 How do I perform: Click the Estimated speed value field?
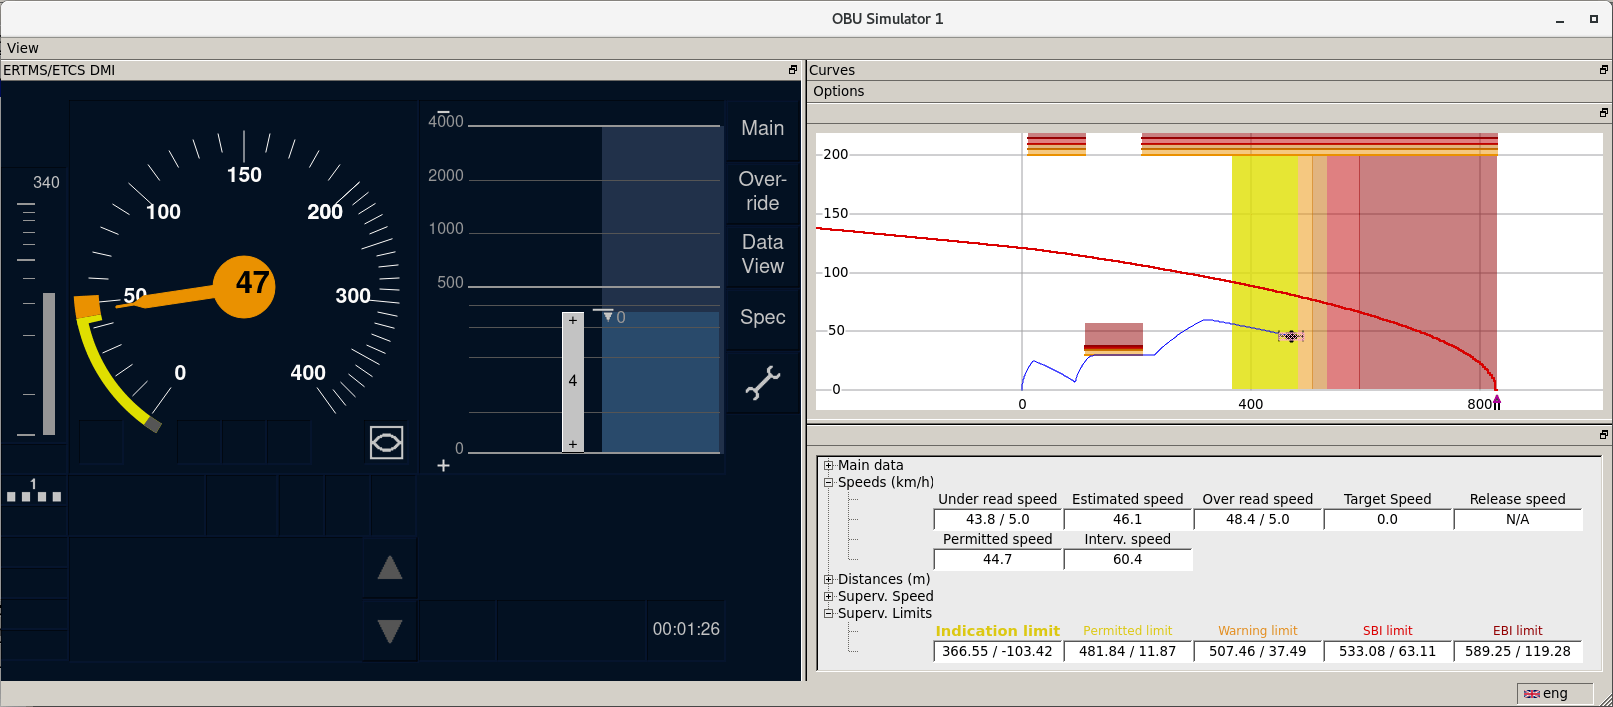(1127, 519)
